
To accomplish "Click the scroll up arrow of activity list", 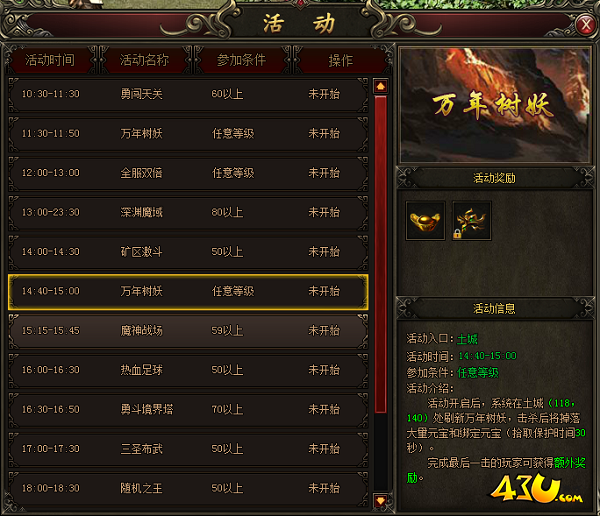I will [380, 86].
